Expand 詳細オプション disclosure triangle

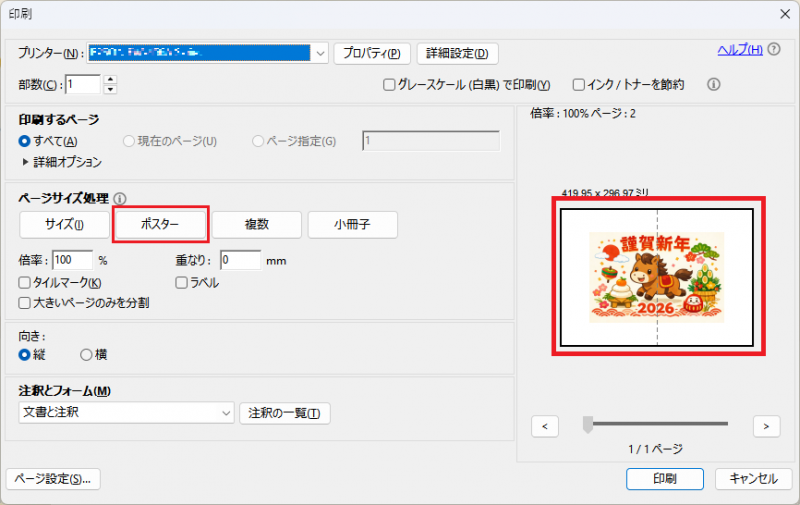click(x=25, y=161)
